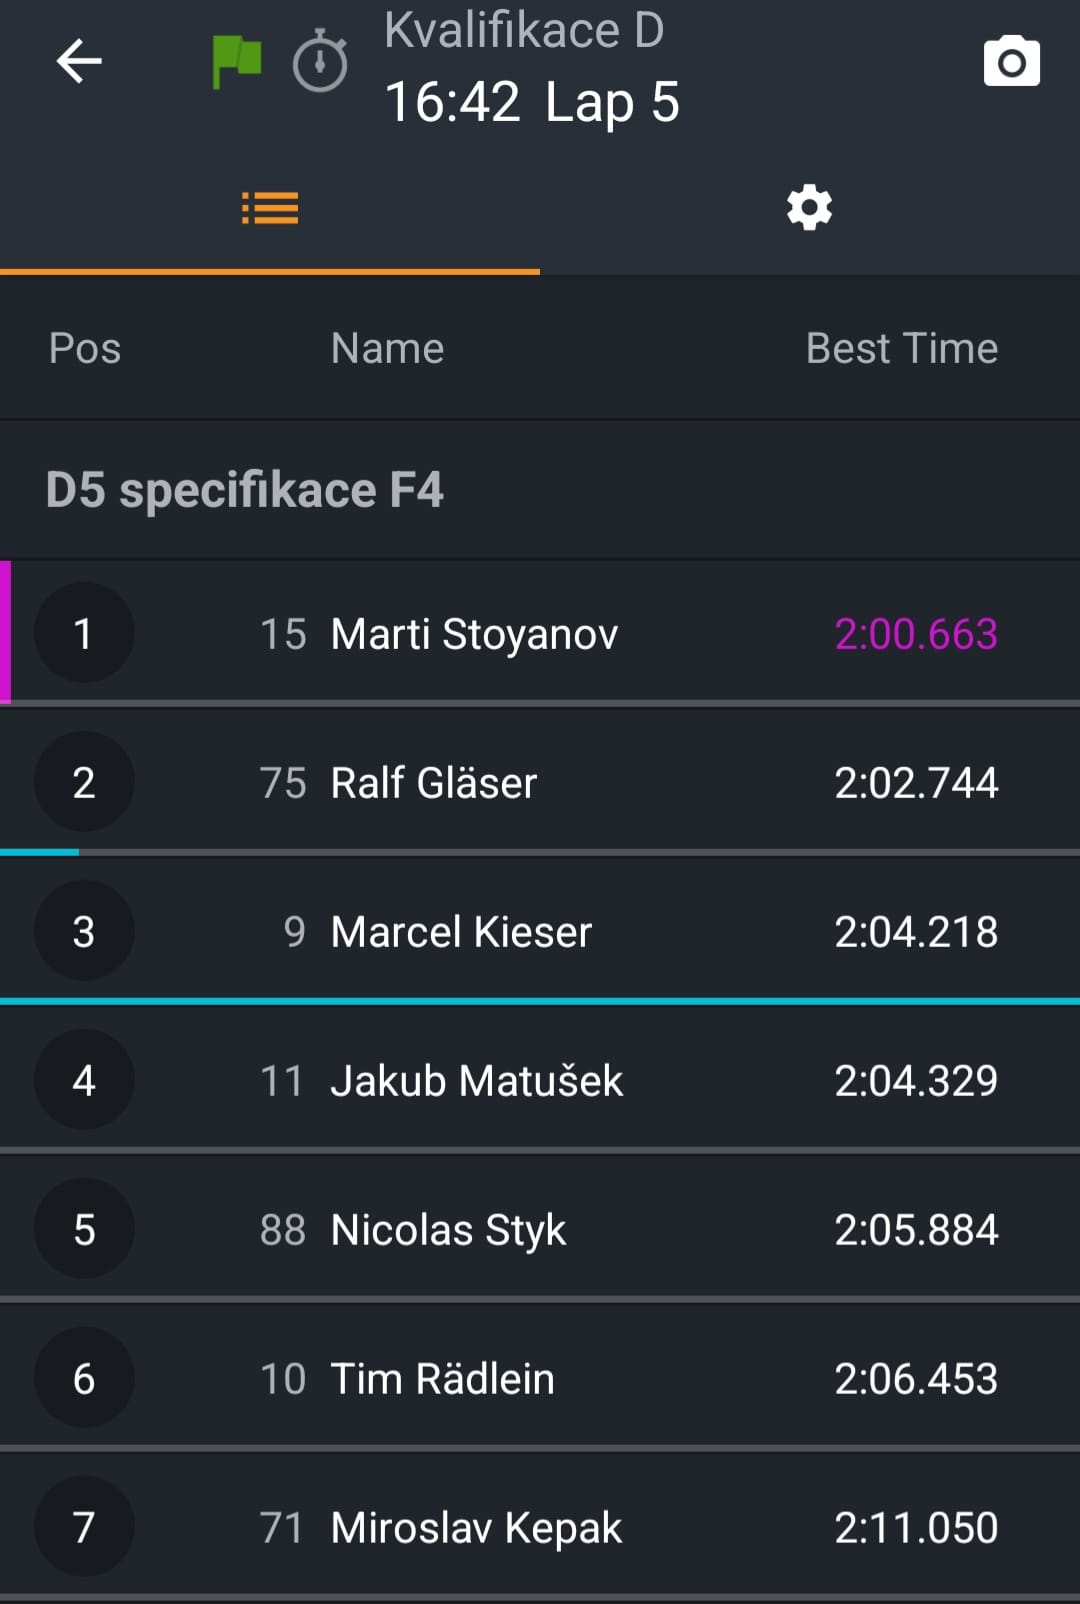
Task: Tap the stopwatch timer icon
Action: pos(320,62)
